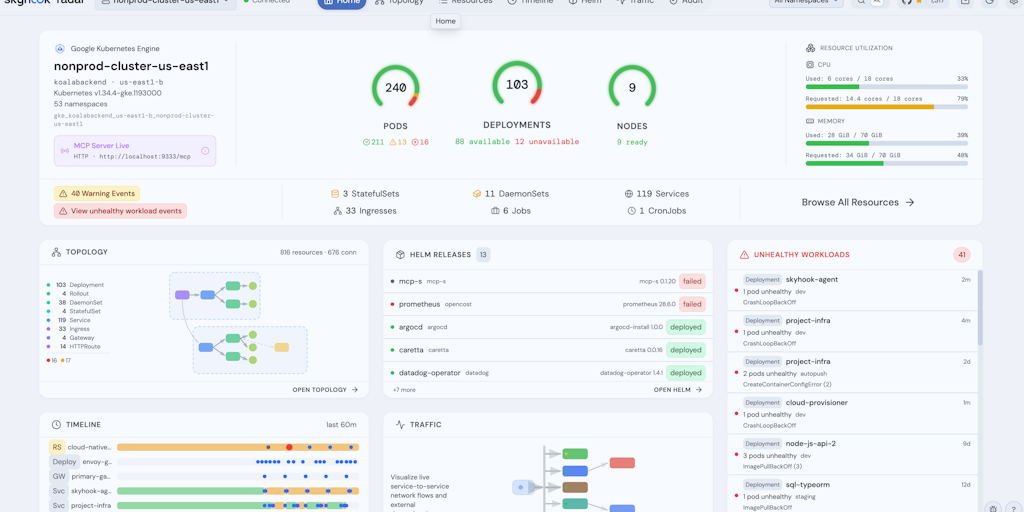Switch to the Helm tab in top navigation

pos(584,3)
